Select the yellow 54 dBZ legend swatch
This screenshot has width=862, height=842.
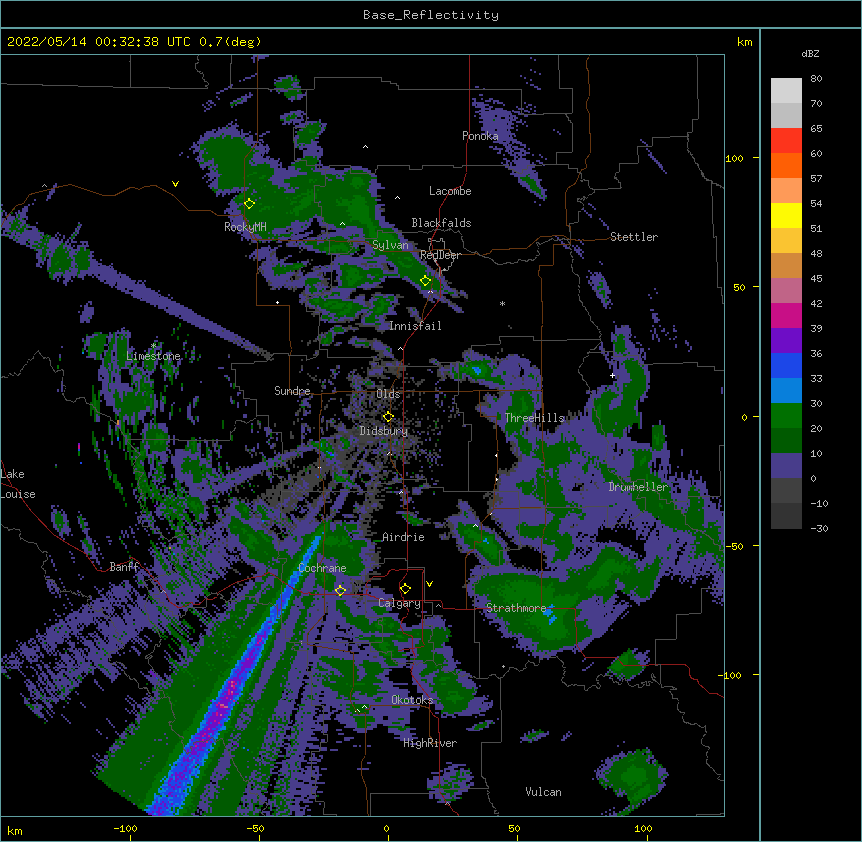786,215
